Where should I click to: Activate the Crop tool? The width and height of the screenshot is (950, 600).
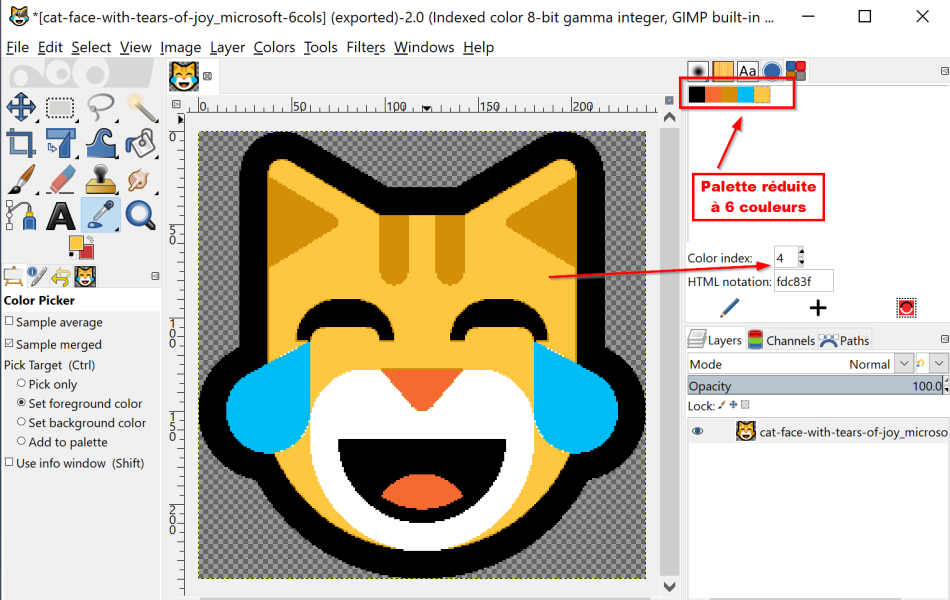pyautogui.click(x=21, y=144)
